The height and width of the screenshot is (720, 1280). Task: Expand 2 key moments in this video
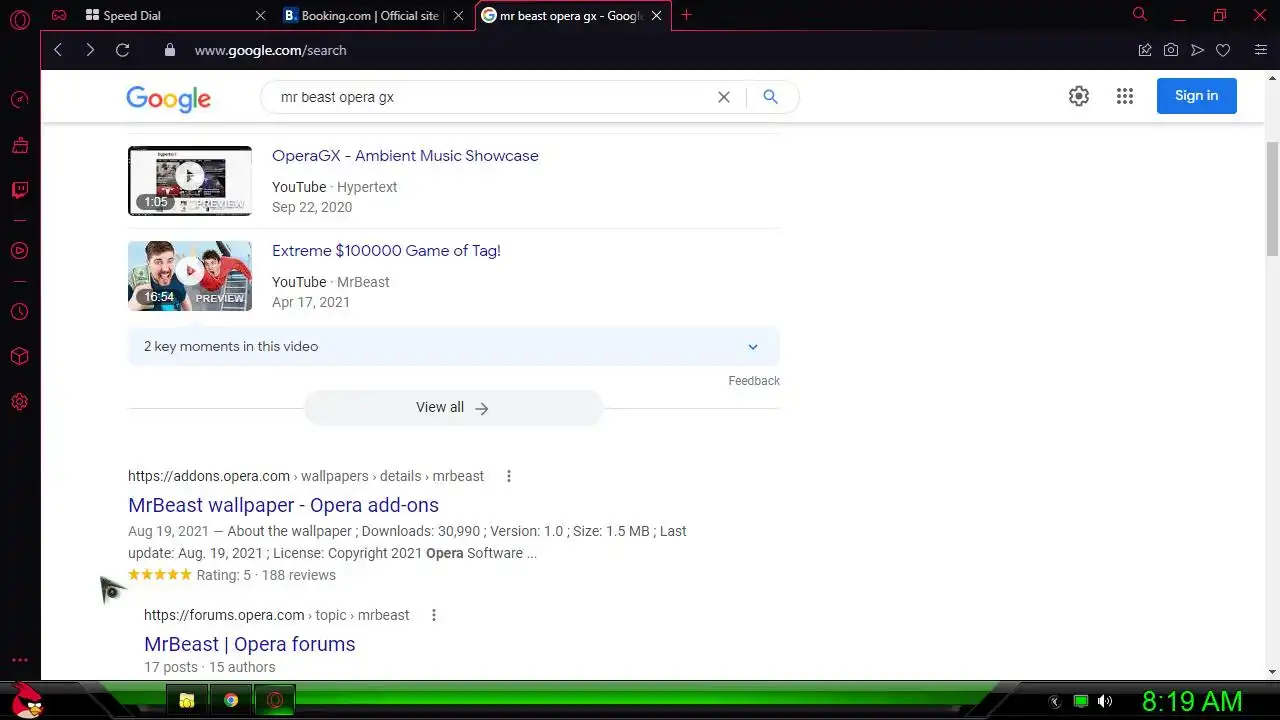[453, 346]
